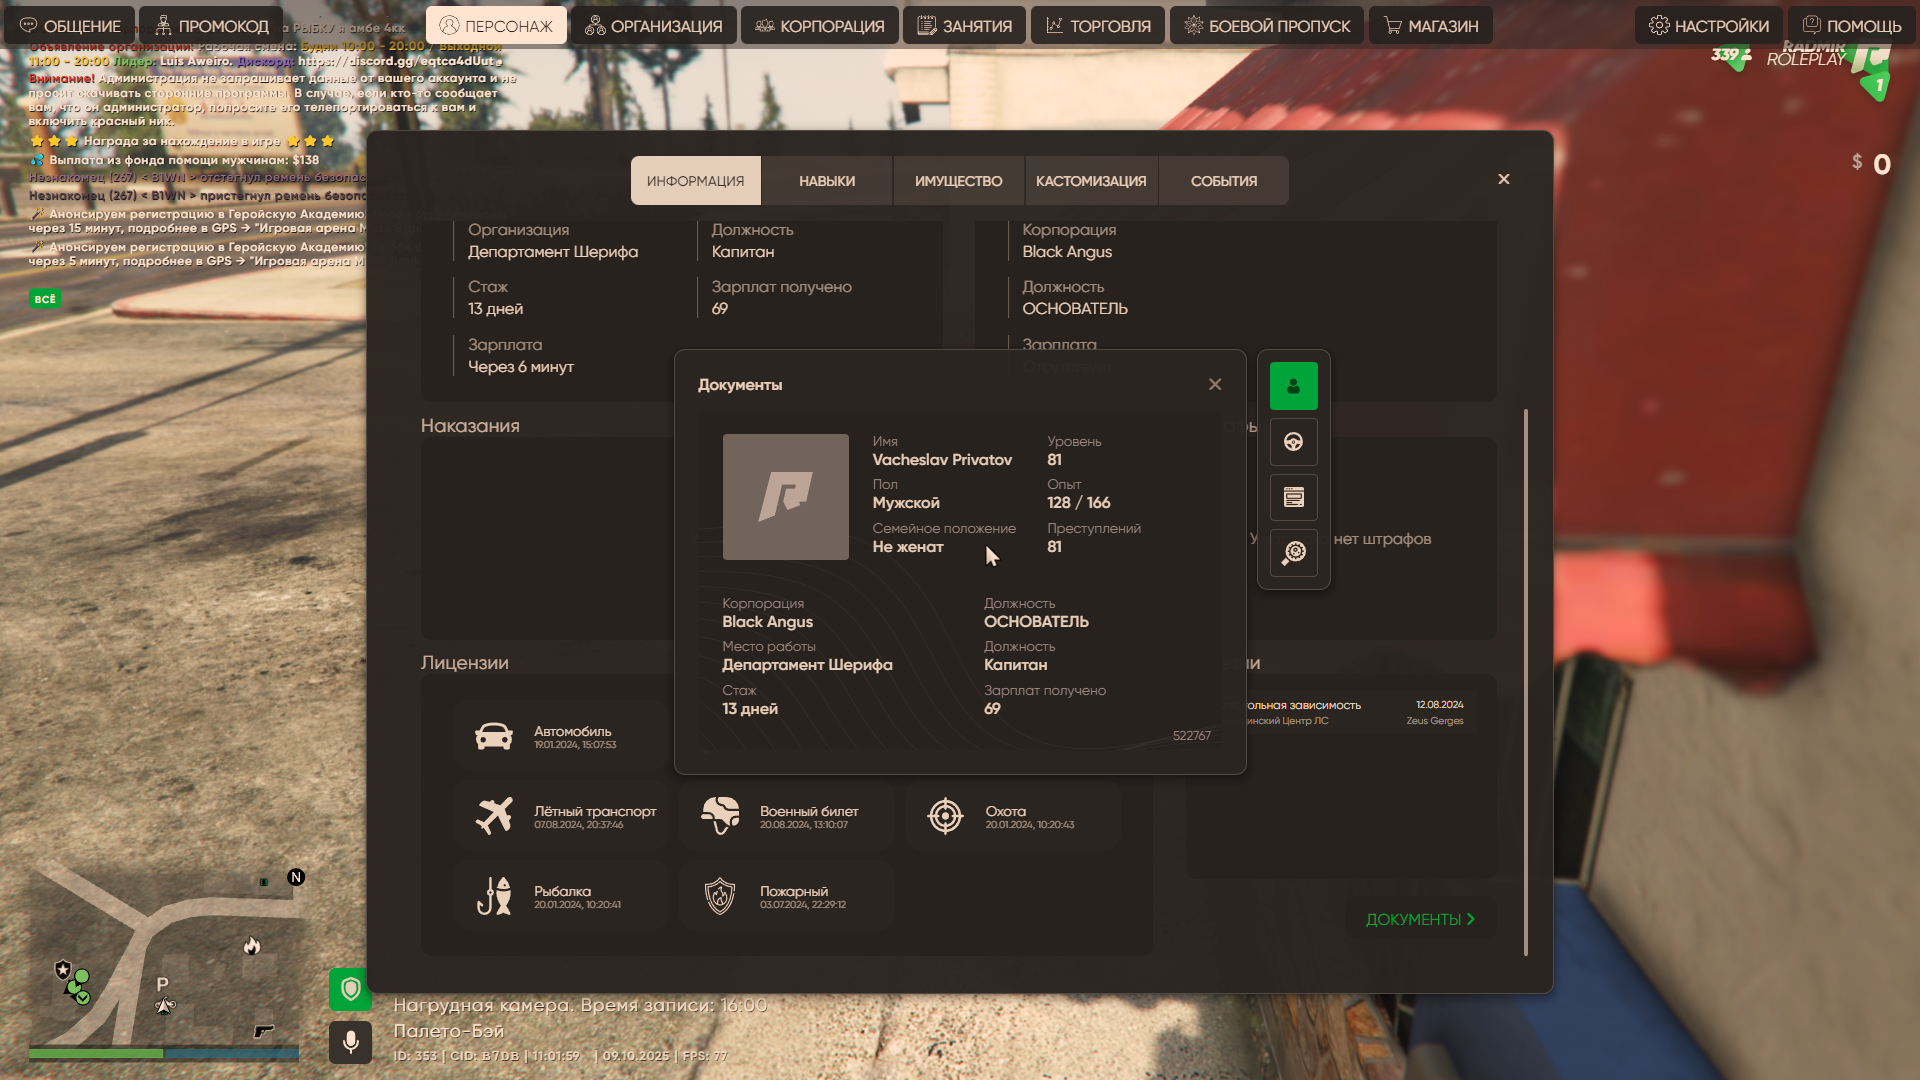Viewport: 1920px width, 1080px height.
Task: Open the МАГАЗИН top menu
Action: tap(1430, 26)
